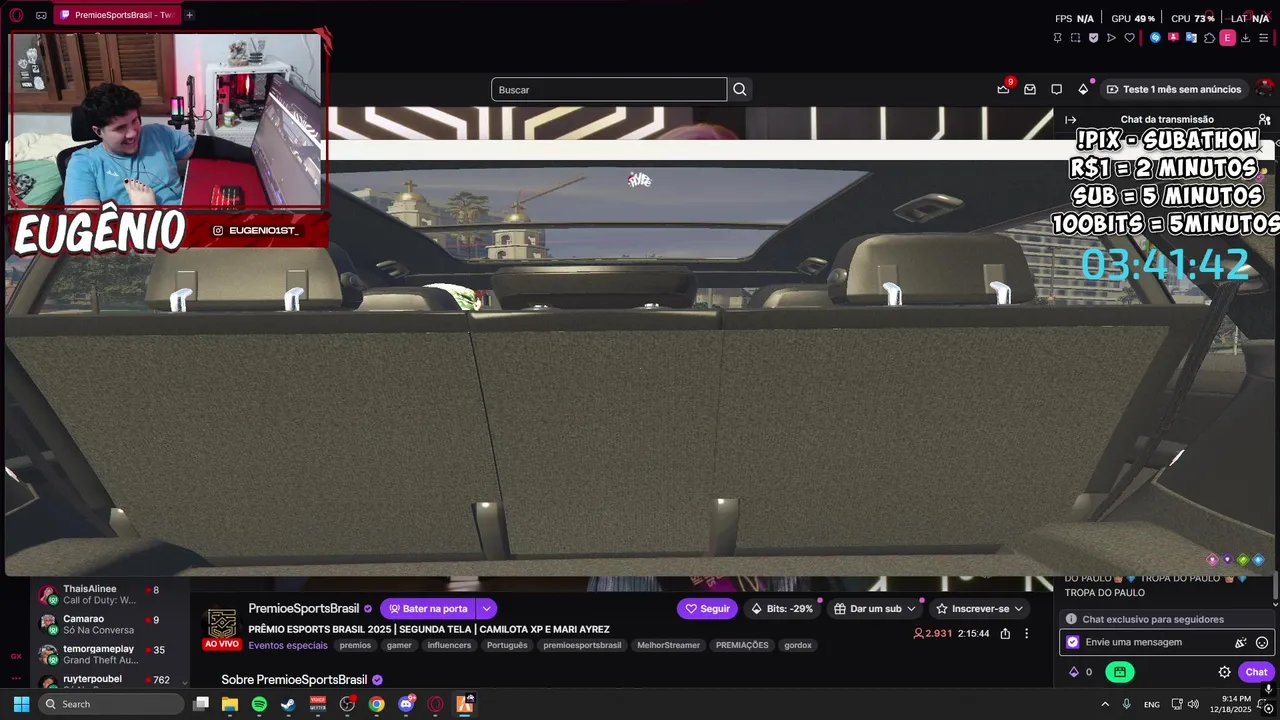Click the share stream icon

pos(1005,633)
